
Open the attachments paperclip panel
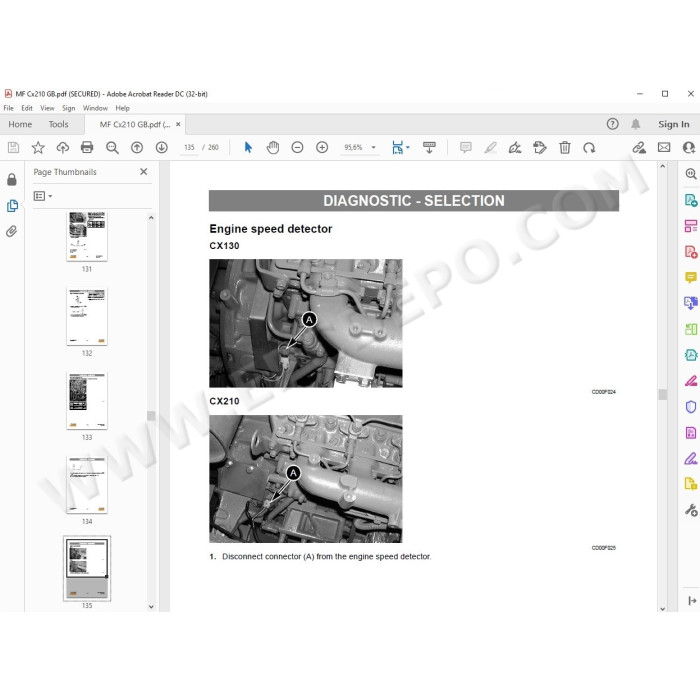[12, 231]
